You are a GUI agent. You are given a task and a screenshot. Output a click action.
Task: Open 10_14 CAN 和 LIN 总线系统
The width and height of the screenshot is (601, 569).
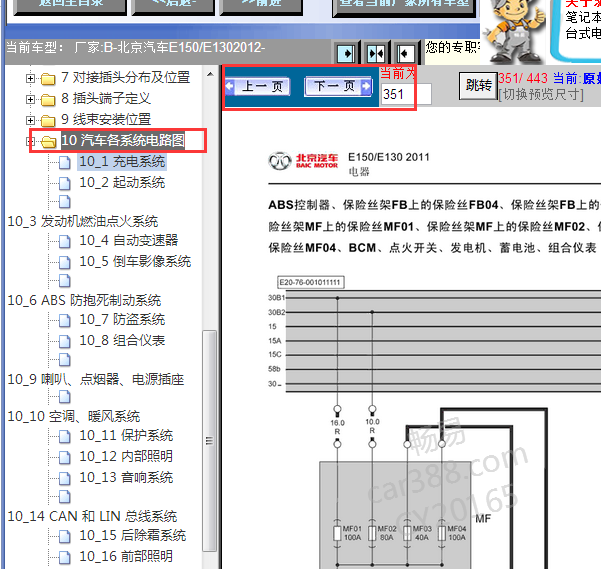pyautogui.click(x=92, y=517)
